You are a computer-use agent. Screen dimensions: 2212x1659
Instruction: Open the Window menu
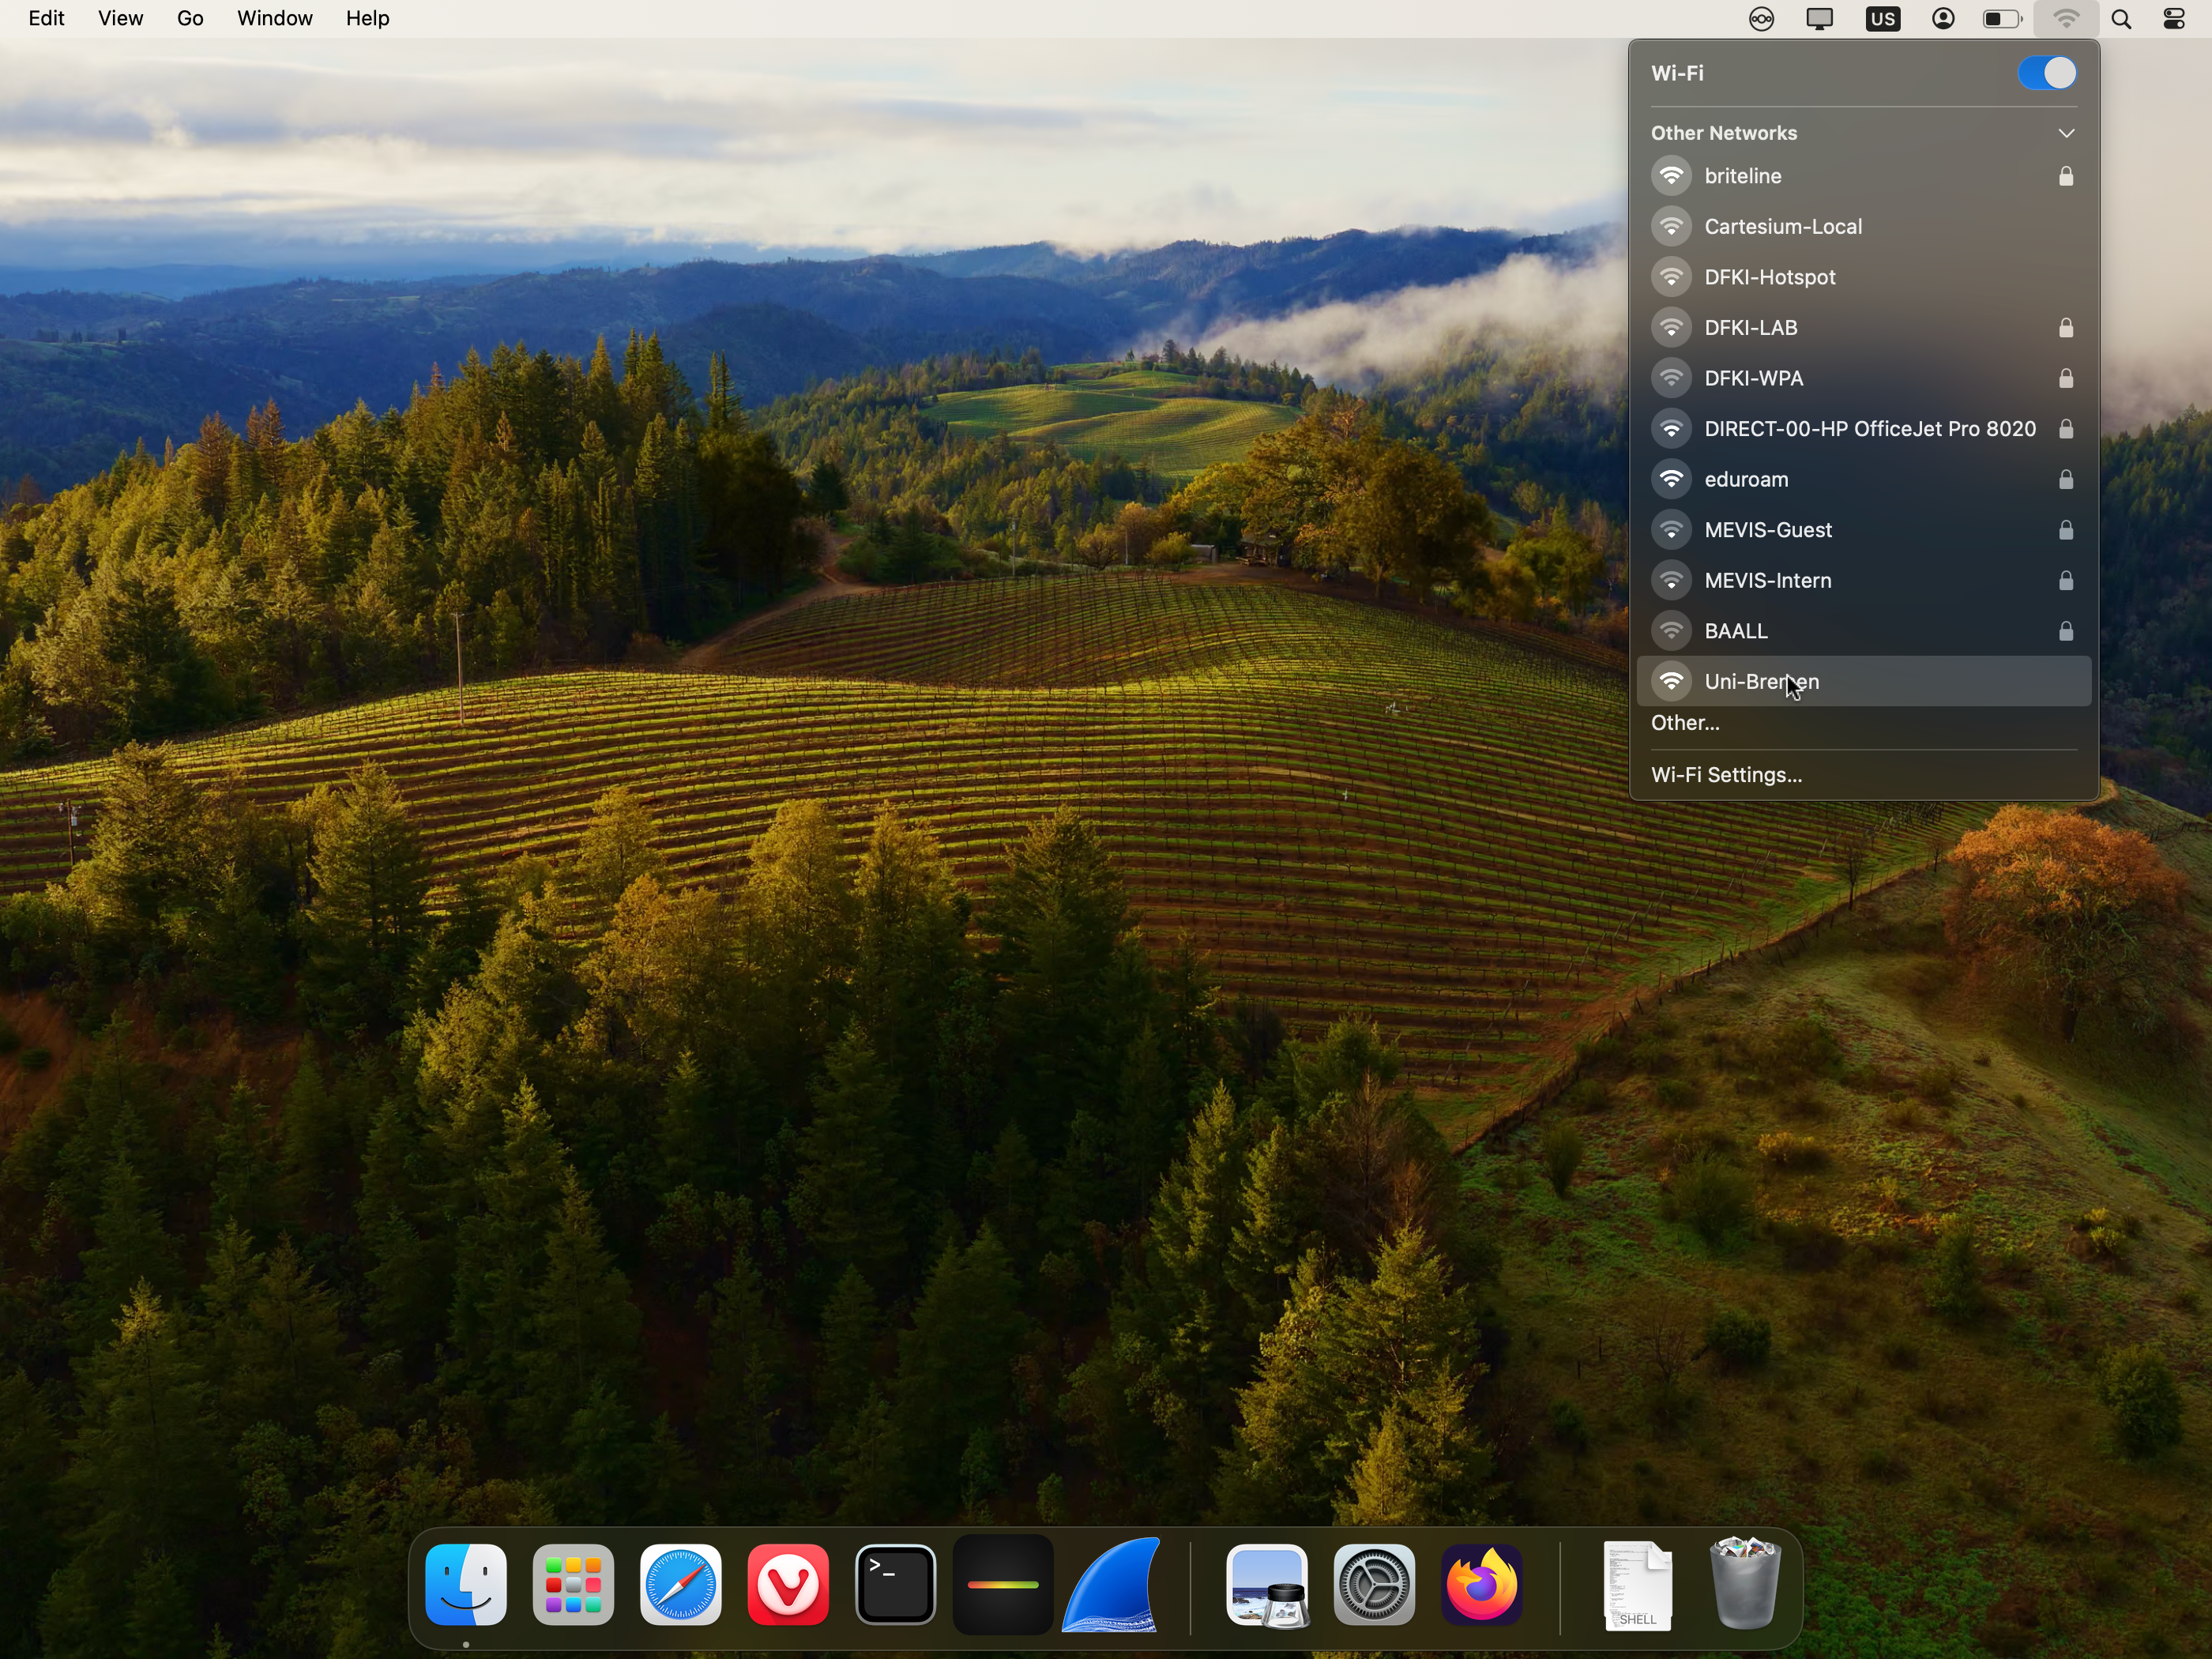(x=274, y=18)
